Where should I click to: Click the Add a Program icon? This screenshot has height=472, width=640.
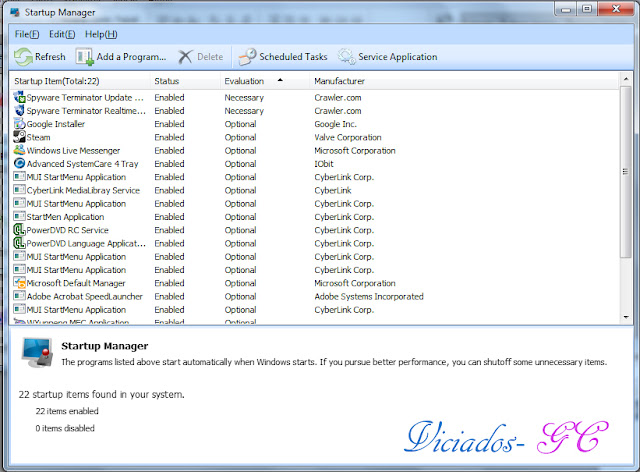[x=84, y=57]
